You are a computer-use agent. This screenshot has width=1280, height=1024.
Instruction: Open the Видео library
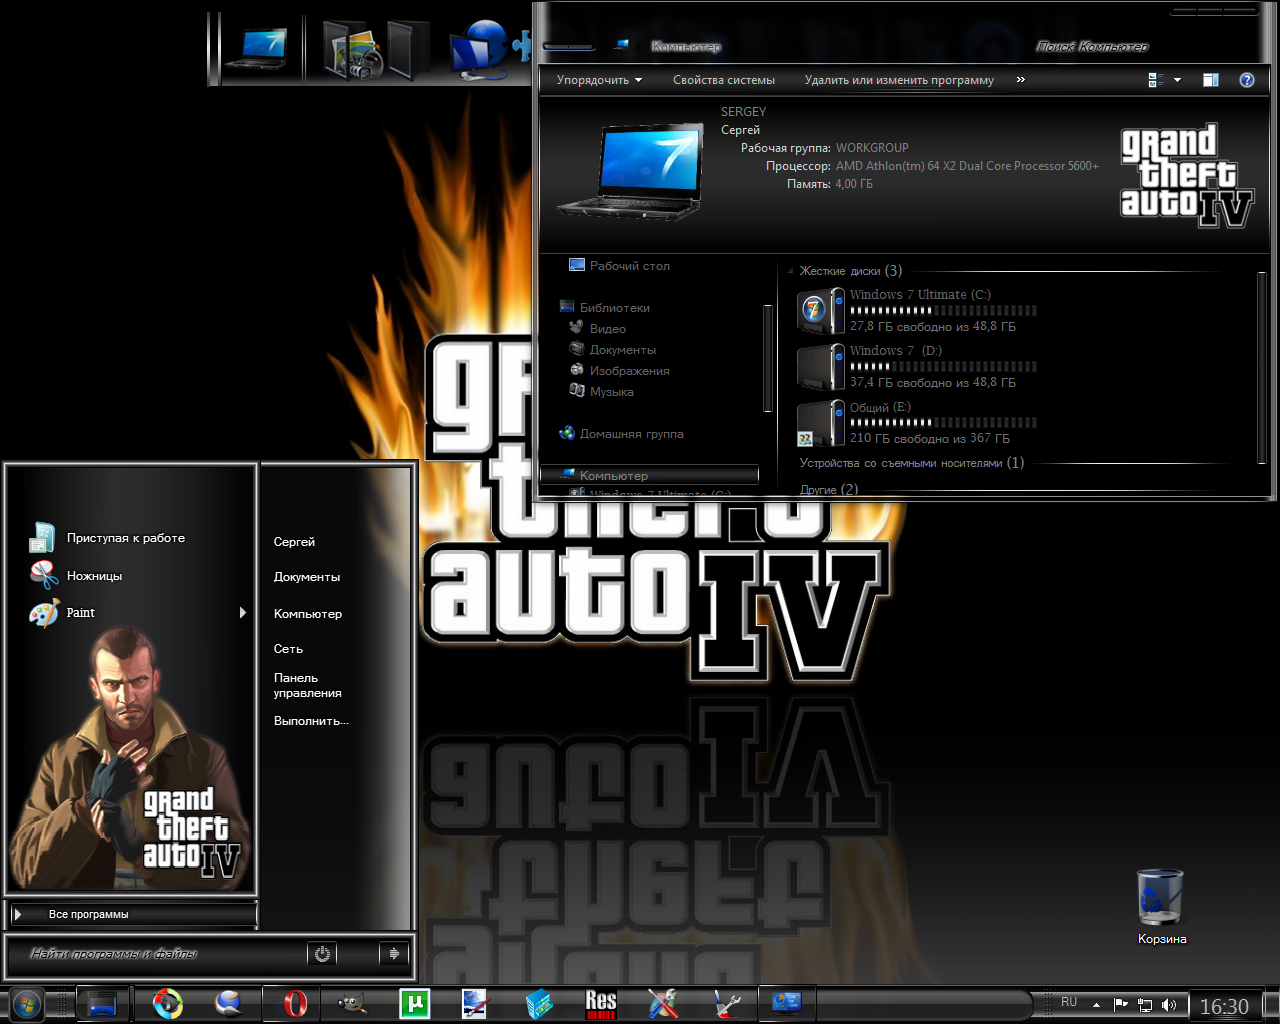pyautogui.click(x=597, y=329)
